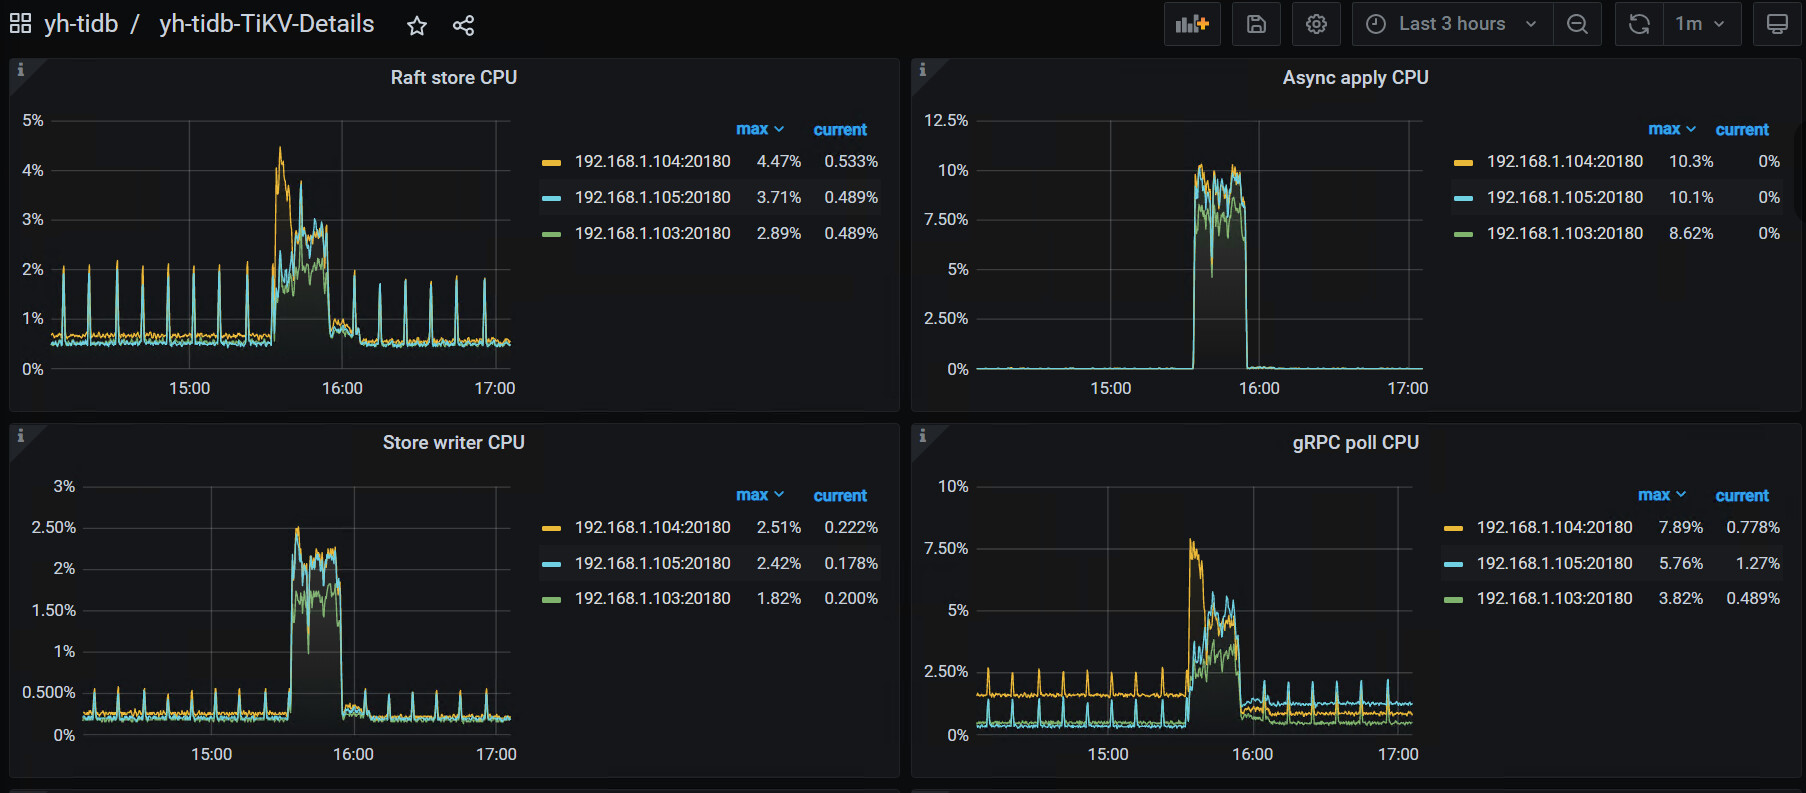Toggle 192.168.1.103:20180 series in Store writer CPU
Viewport: 1806px width, 793px height.
(652, 598)
